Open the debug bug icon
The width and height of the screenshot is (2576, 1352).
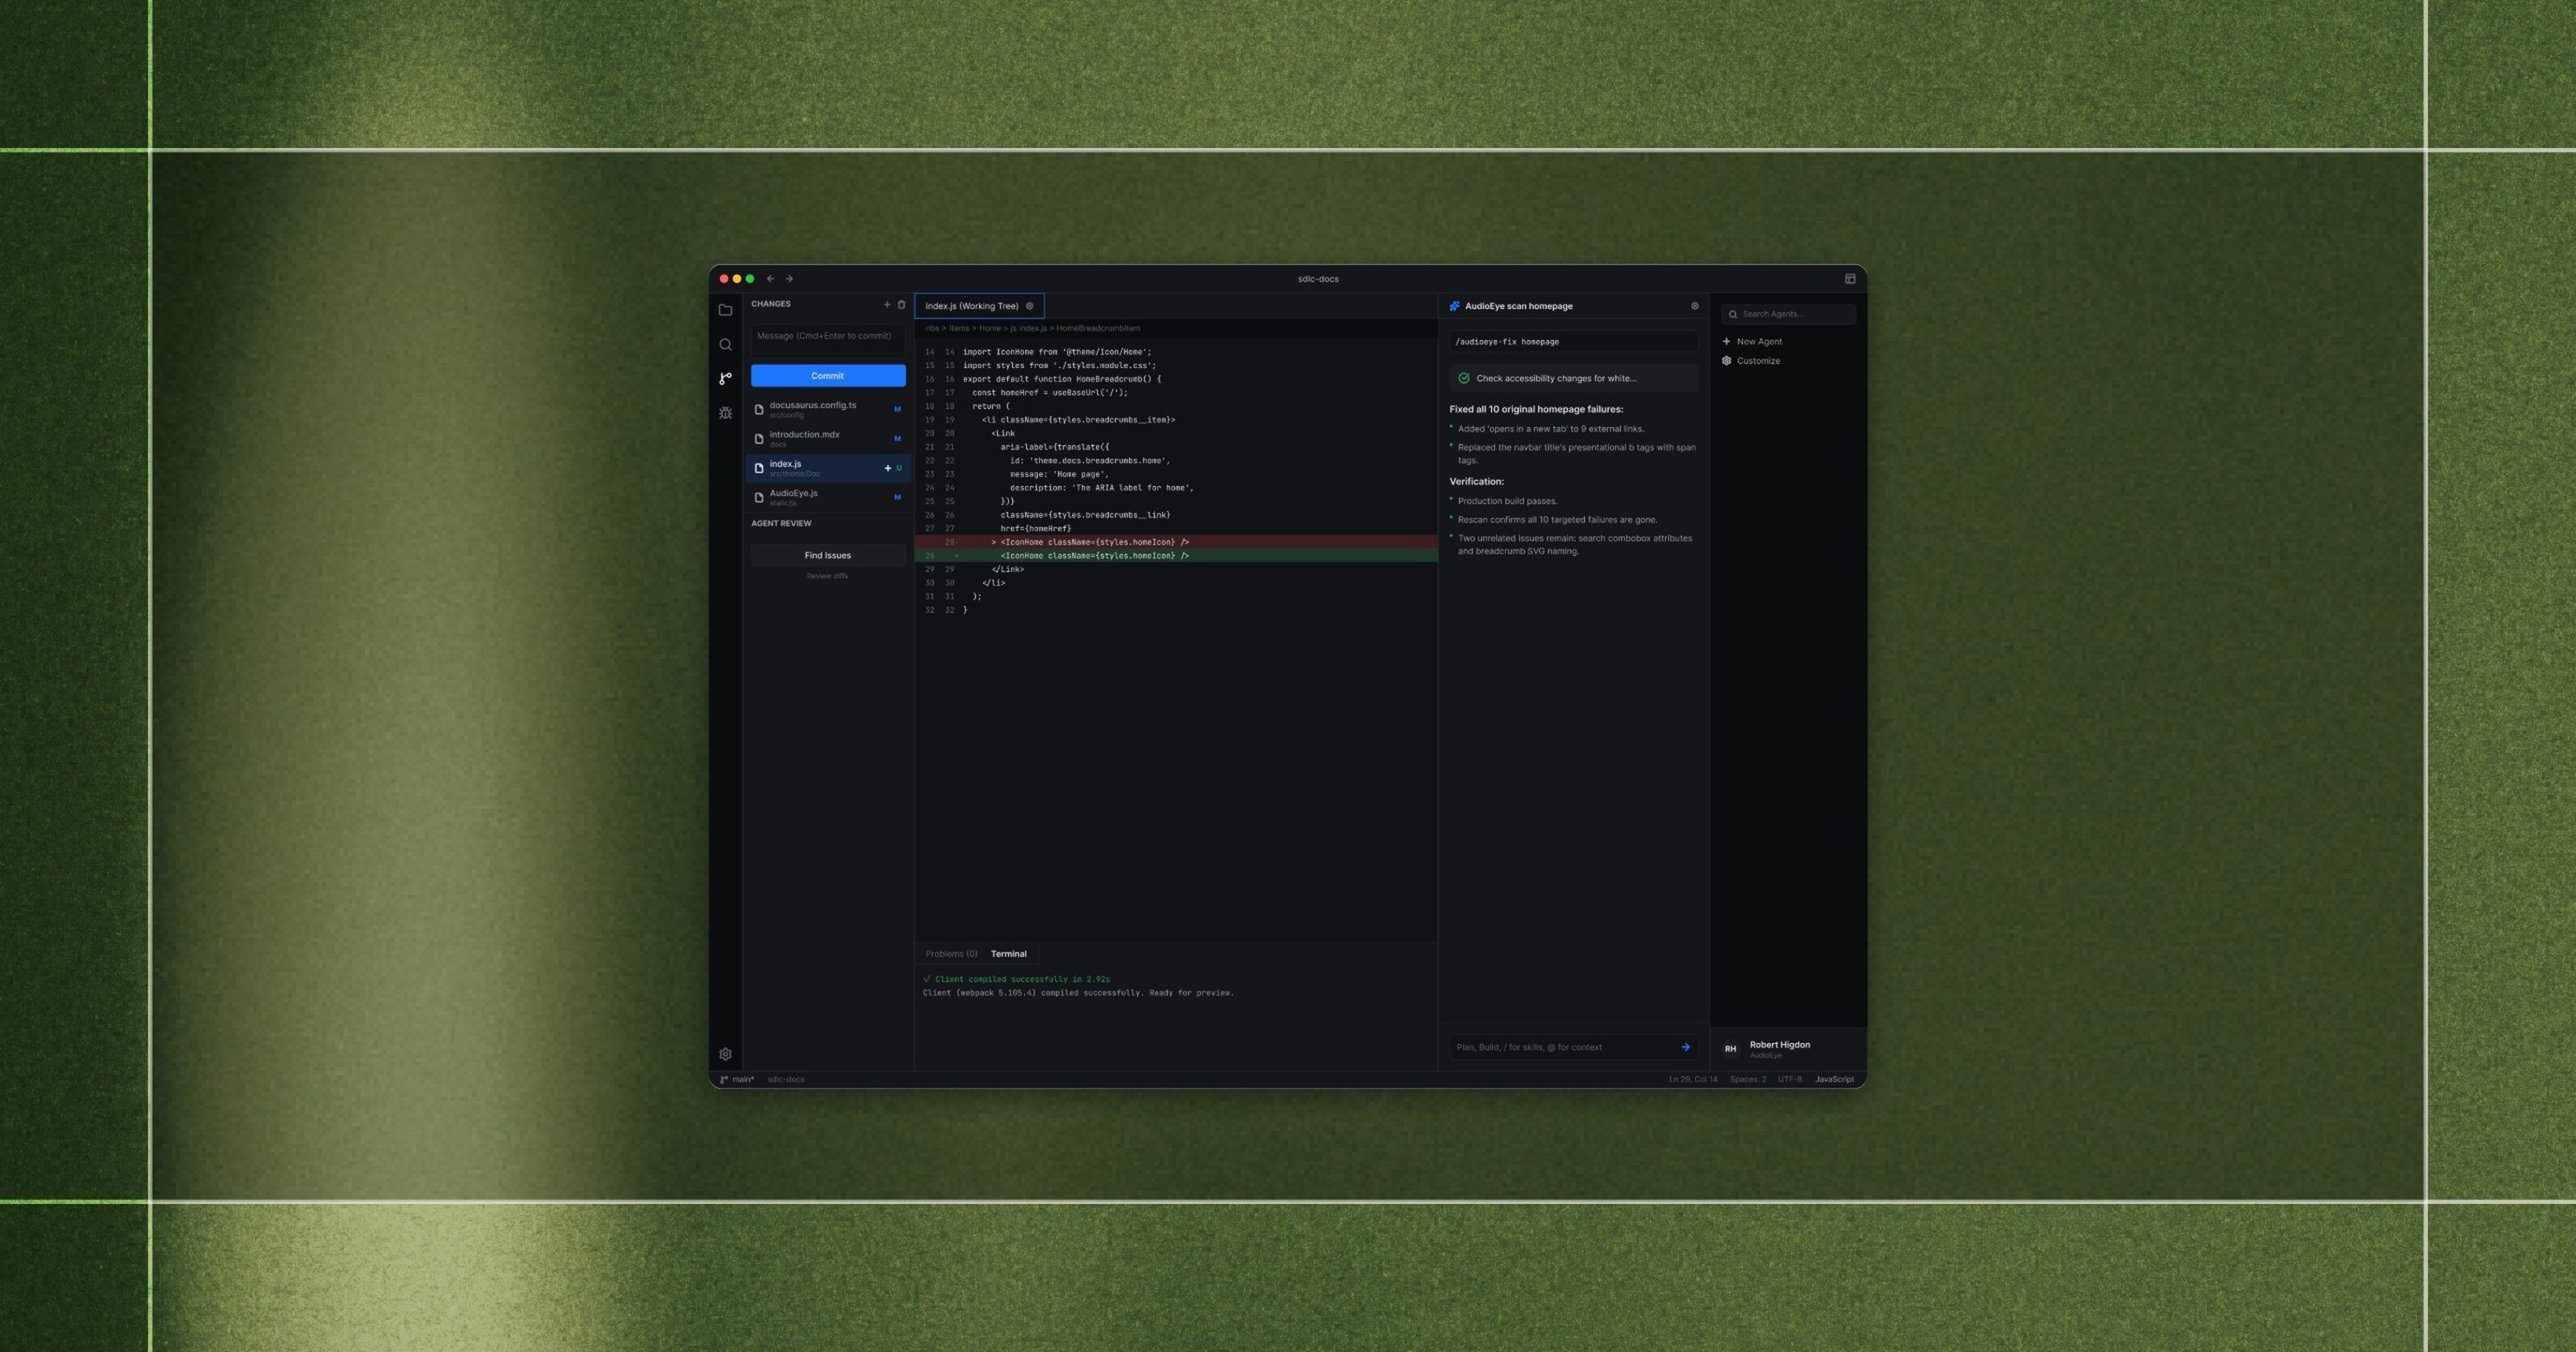(725, 413)
